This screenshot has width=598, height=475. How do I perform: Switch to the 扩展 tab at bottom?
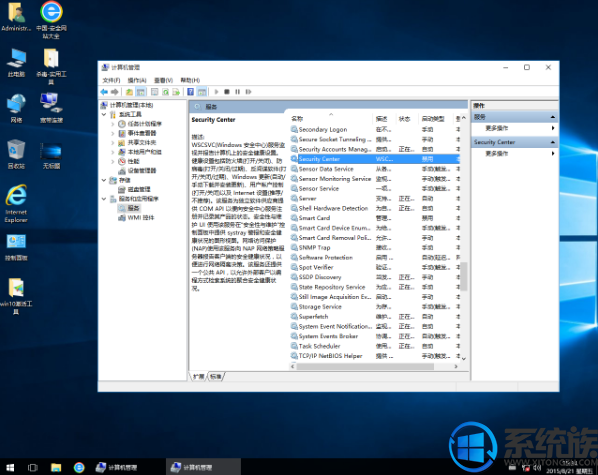(x=199, y=377)
